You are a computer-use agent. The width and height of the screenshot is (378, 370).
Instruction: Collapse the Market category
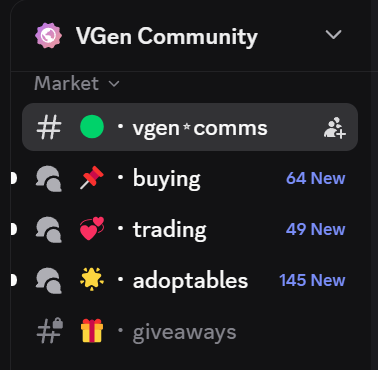pyautogui.click(x=77, y=83)
